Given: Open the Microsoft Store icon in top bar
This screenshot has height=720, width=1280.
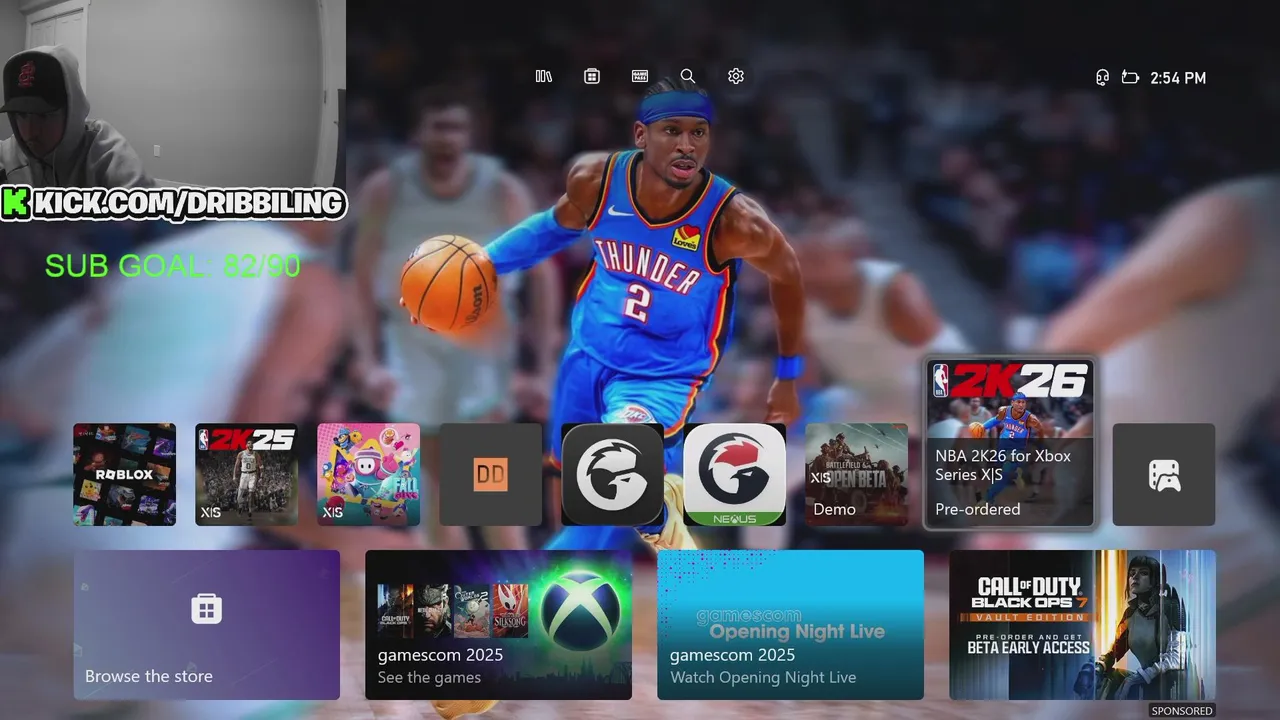Looking at the screenshot, I should coord(592,76).
